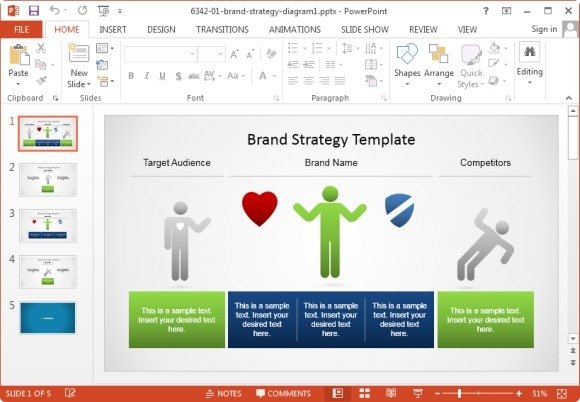Click the spell check icon in status bar
Viewport: 580px width, 402px height.
pyautogui.click(x=70, y=393)
